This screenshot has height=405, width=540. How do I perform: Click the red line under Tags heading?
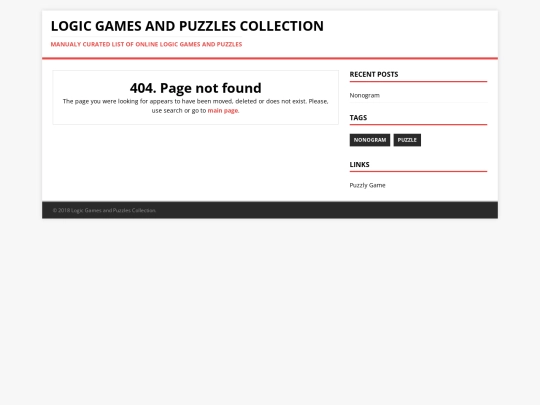click(418, 125)
